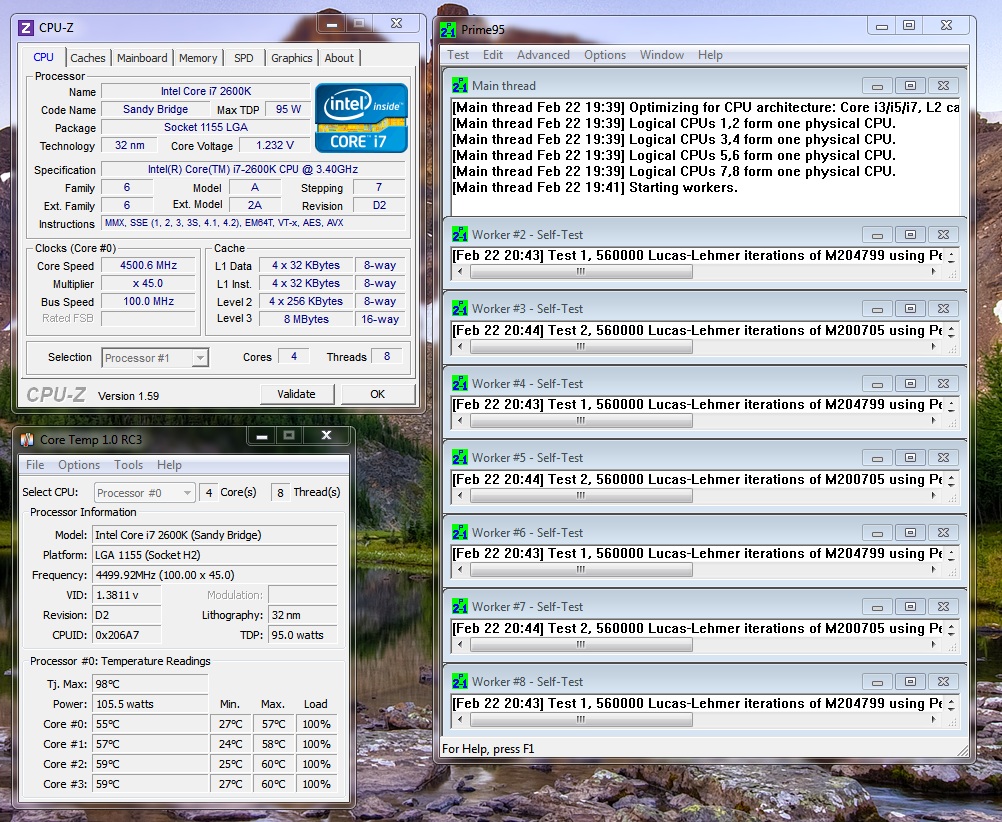Click the Worker #4 window icon
1002x822 pixels.
tap(459, 384)
